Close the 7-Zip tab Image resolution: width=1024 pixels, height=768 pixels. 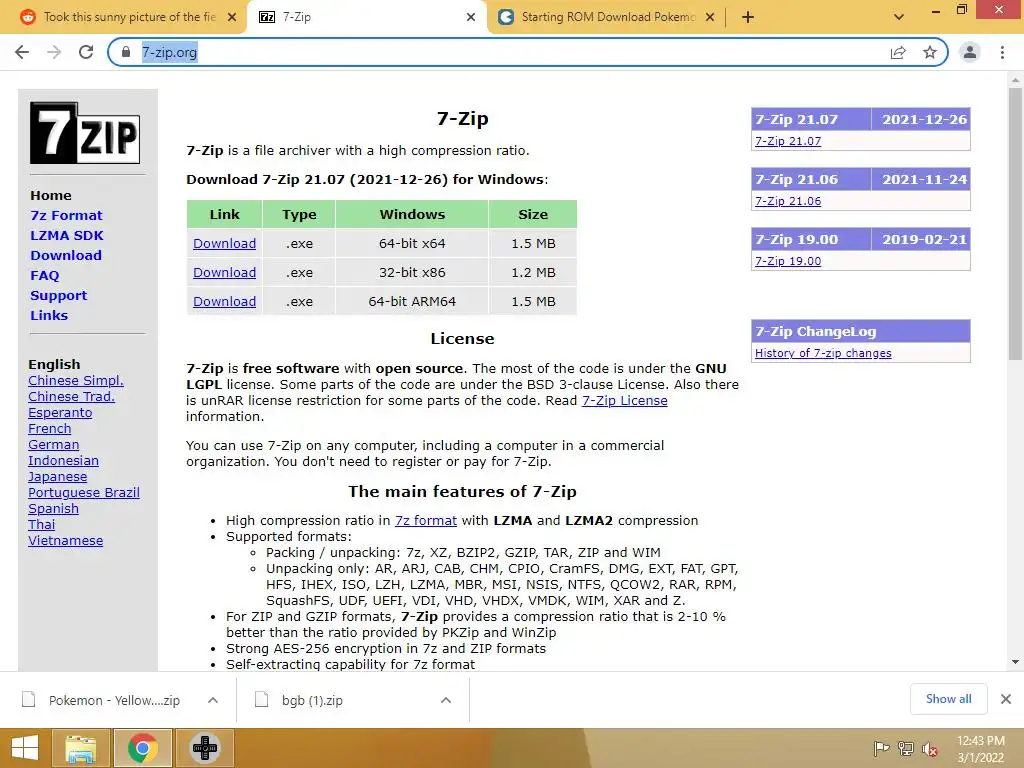[x=471, y=17]
